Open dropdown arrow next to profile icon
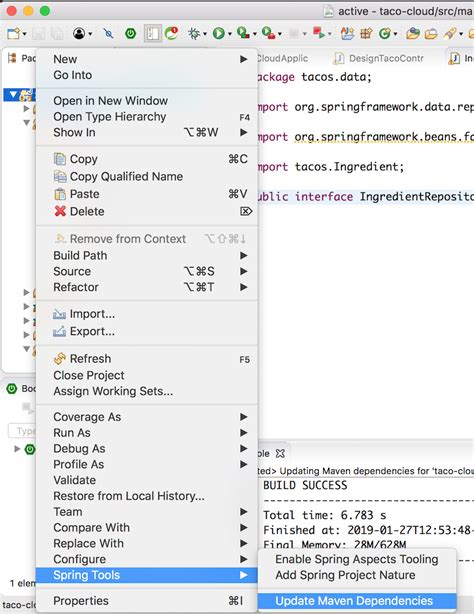 [90, 34]
